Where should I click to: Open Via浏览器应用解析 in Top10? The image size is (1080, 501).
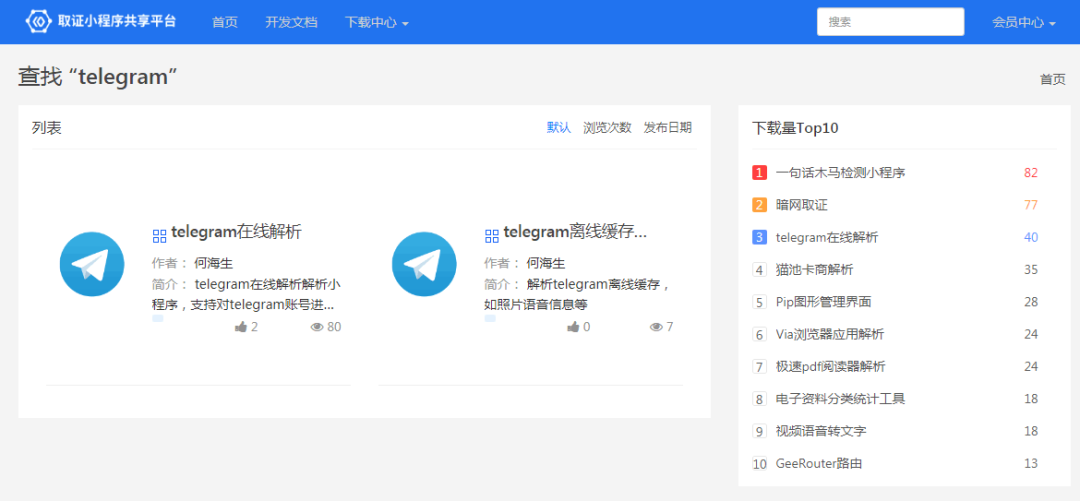[829, 334]
